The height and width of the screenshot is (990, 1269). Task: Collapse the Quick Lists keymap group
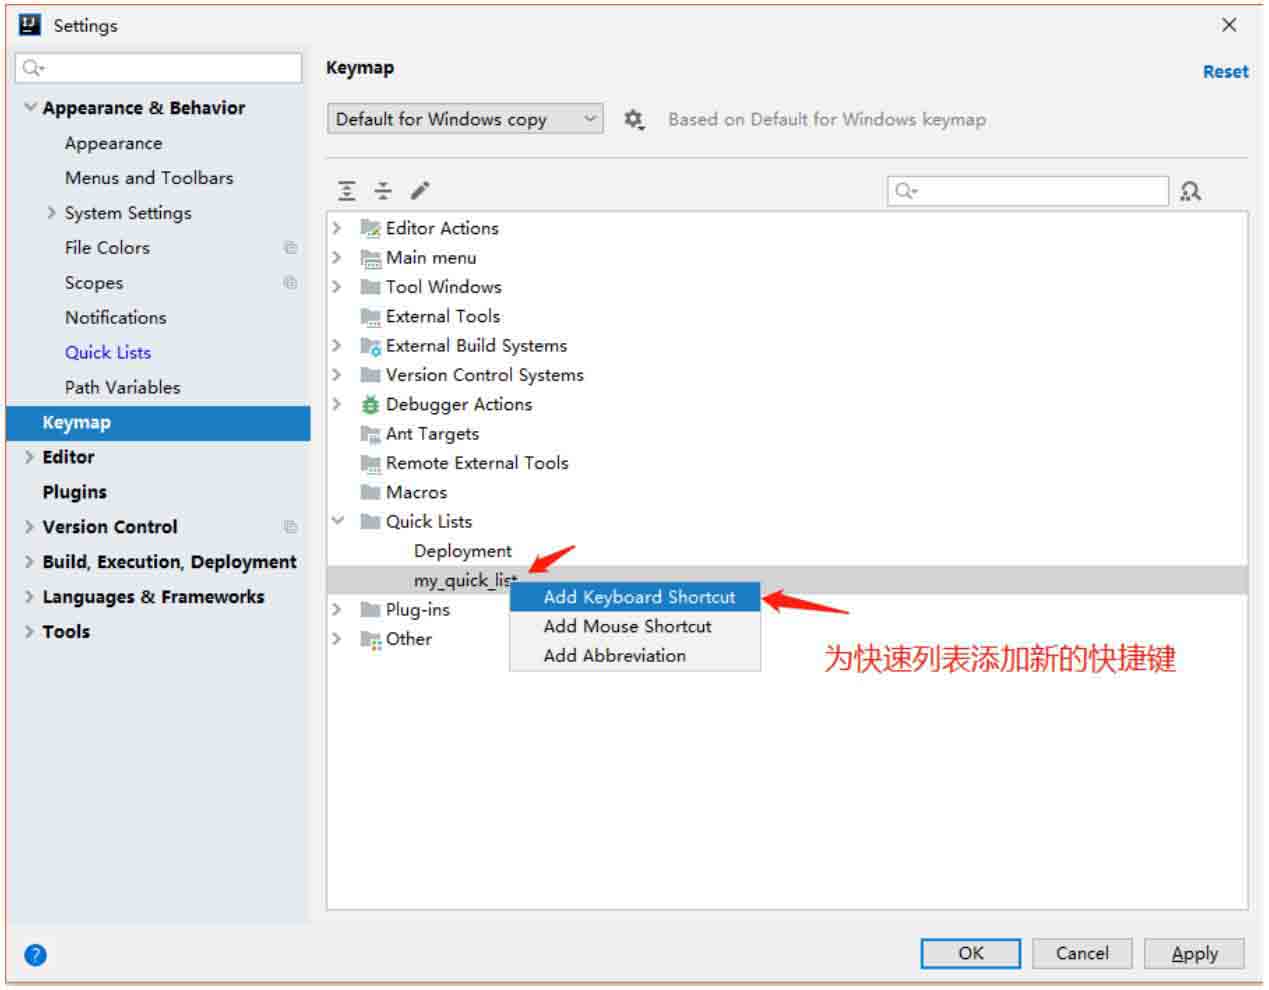(x=337, y=521)
